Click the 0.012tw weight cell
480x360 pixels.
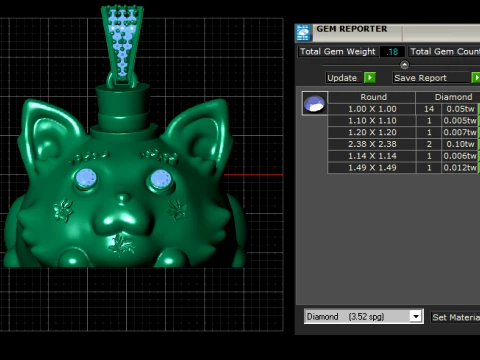[x=460, y=167]
